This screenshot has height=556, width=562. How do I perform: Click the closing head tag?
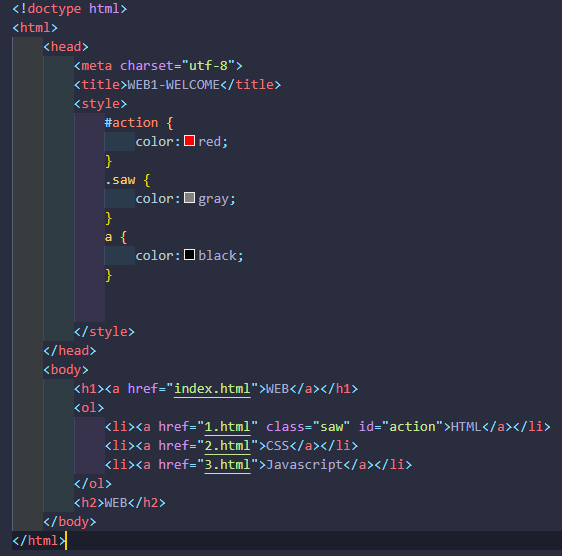click(70, 351)
